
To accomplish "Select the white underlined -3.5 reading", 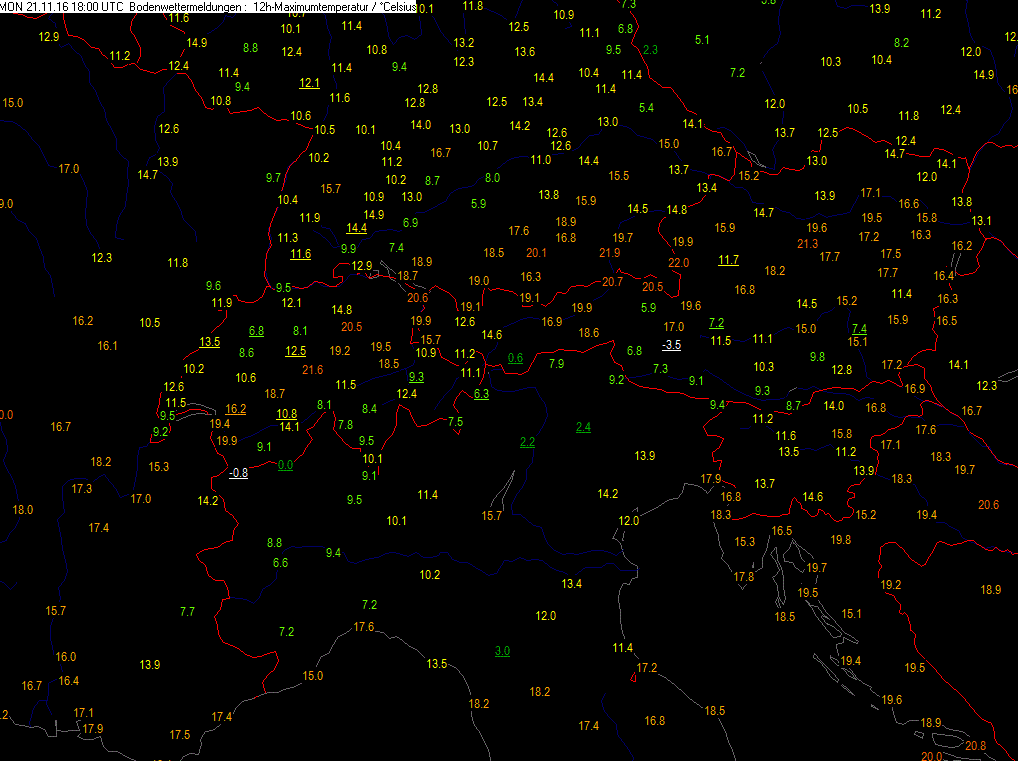I will coord(671,345).
